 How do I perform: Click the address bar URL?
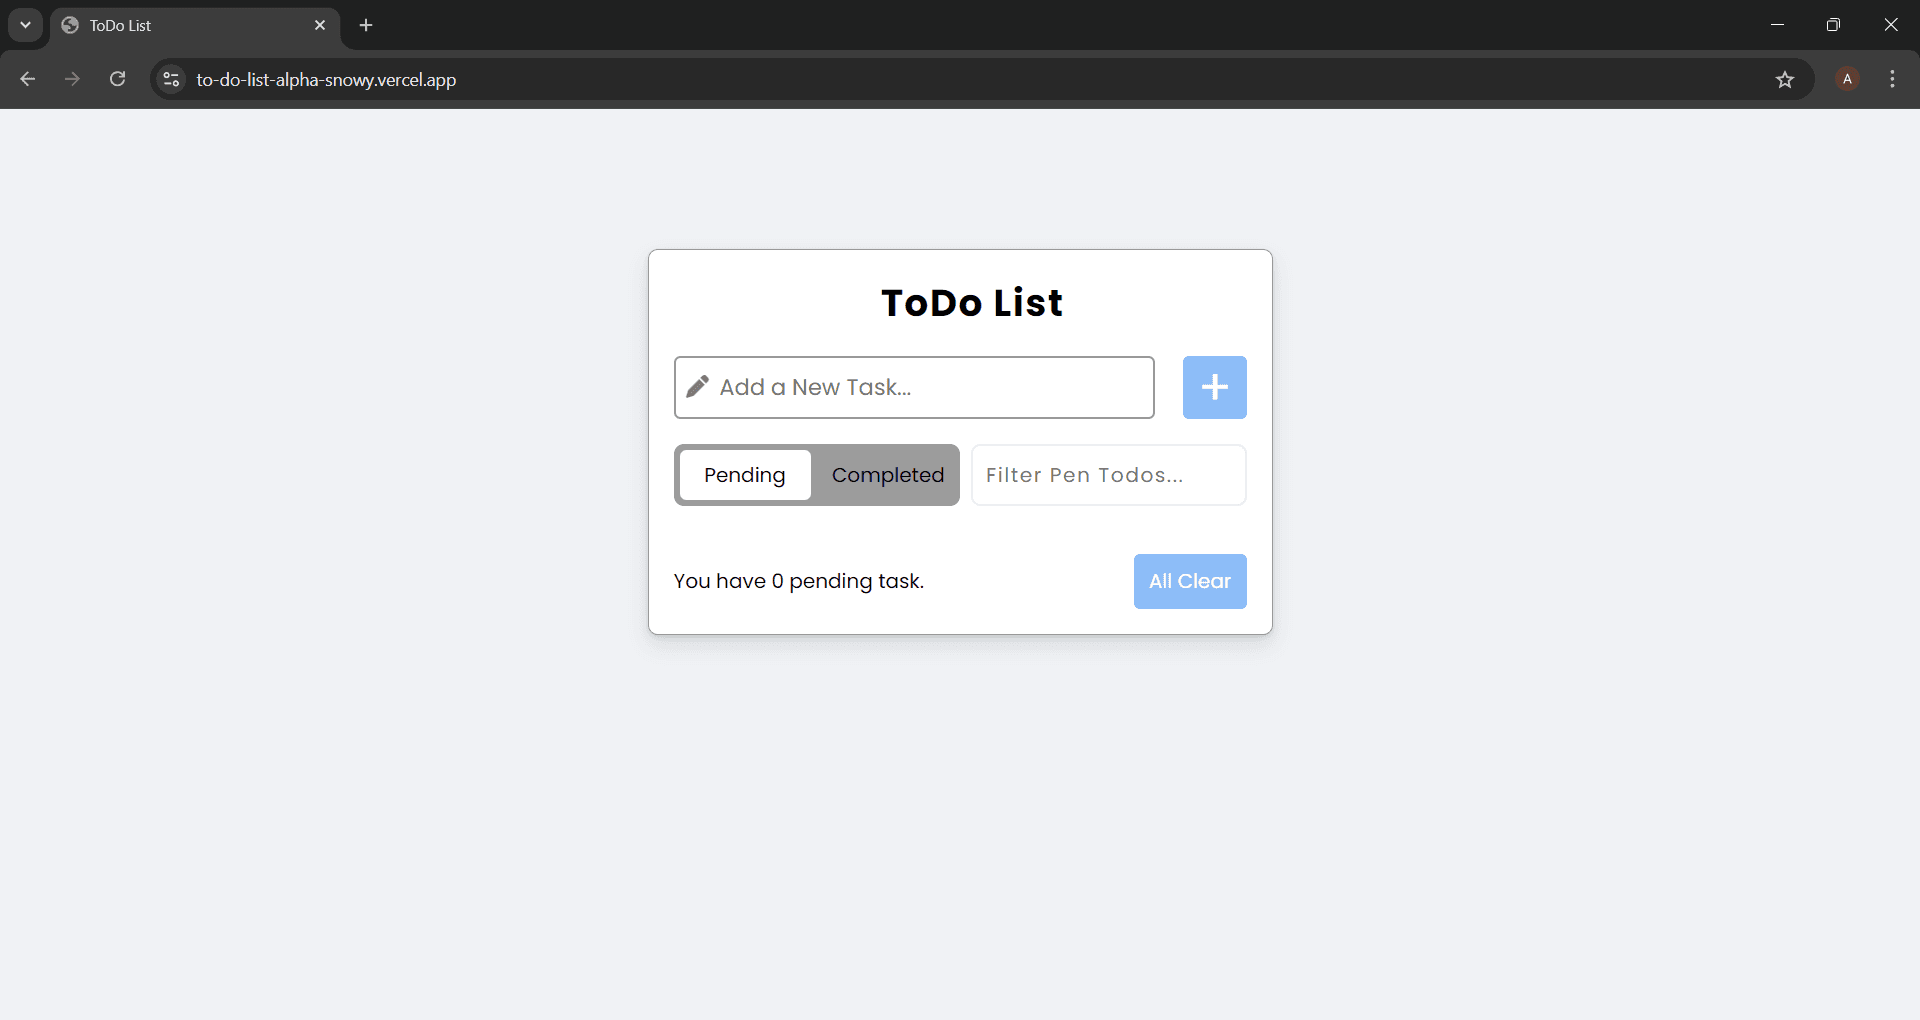click(x=326, y=79)
